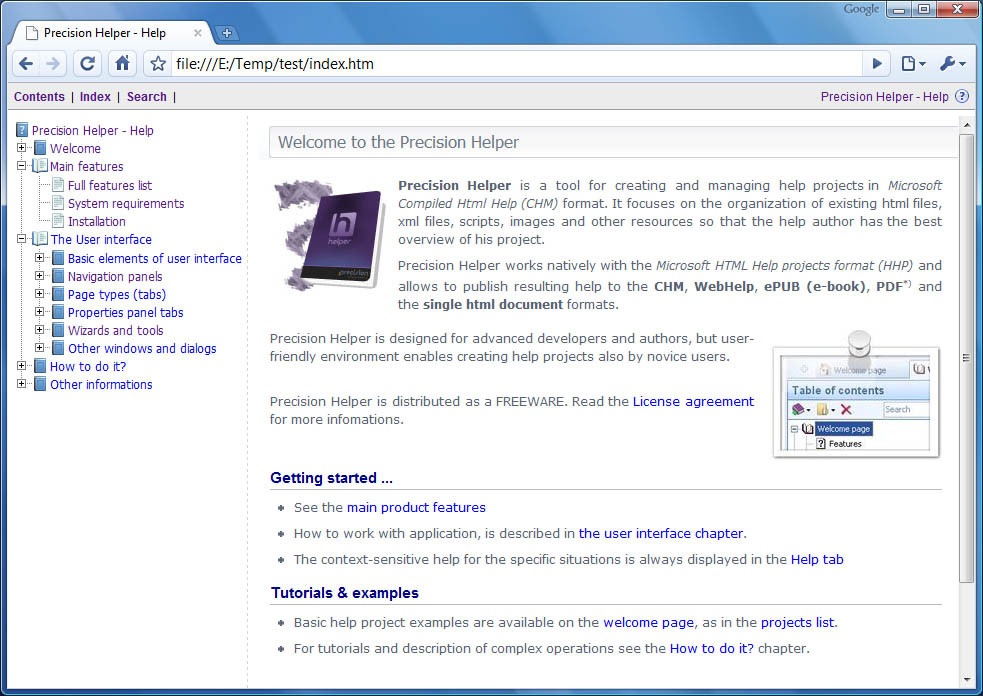The height and width of the screenshot is (696, 983).
Task: Expand the Other informations node
Action: point(21,384)
